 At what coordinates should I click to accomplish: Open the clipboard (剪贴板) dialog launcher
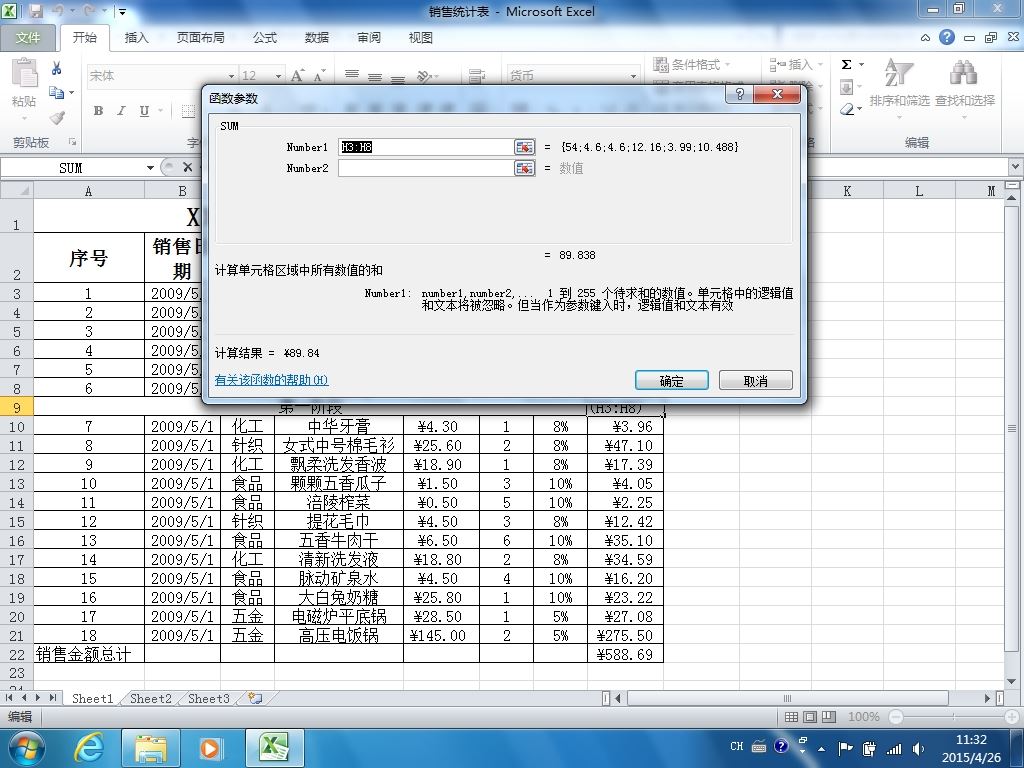[x=72, y=142]
